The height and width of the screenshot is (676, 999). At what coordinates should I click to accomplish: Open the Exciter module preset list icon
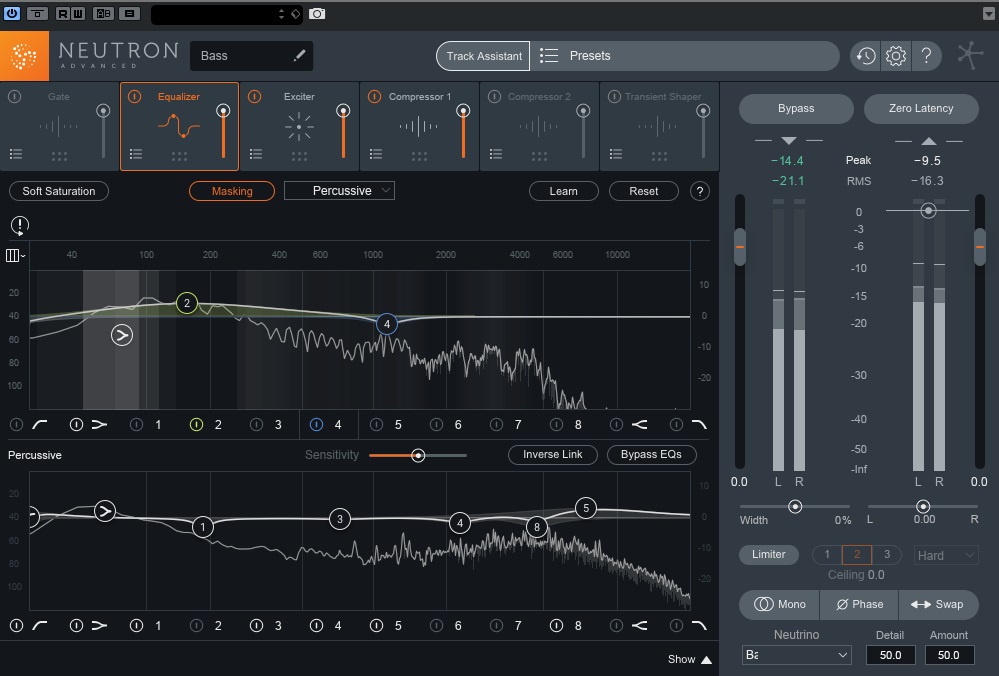255,154
